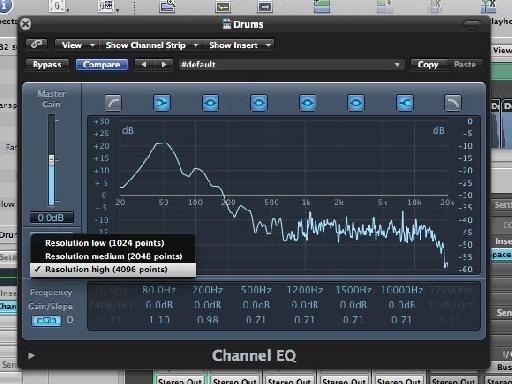This screenshot has width=512, height=384.
Task: Click the 0.0dB master gain field
Action: tap(51, 218)
